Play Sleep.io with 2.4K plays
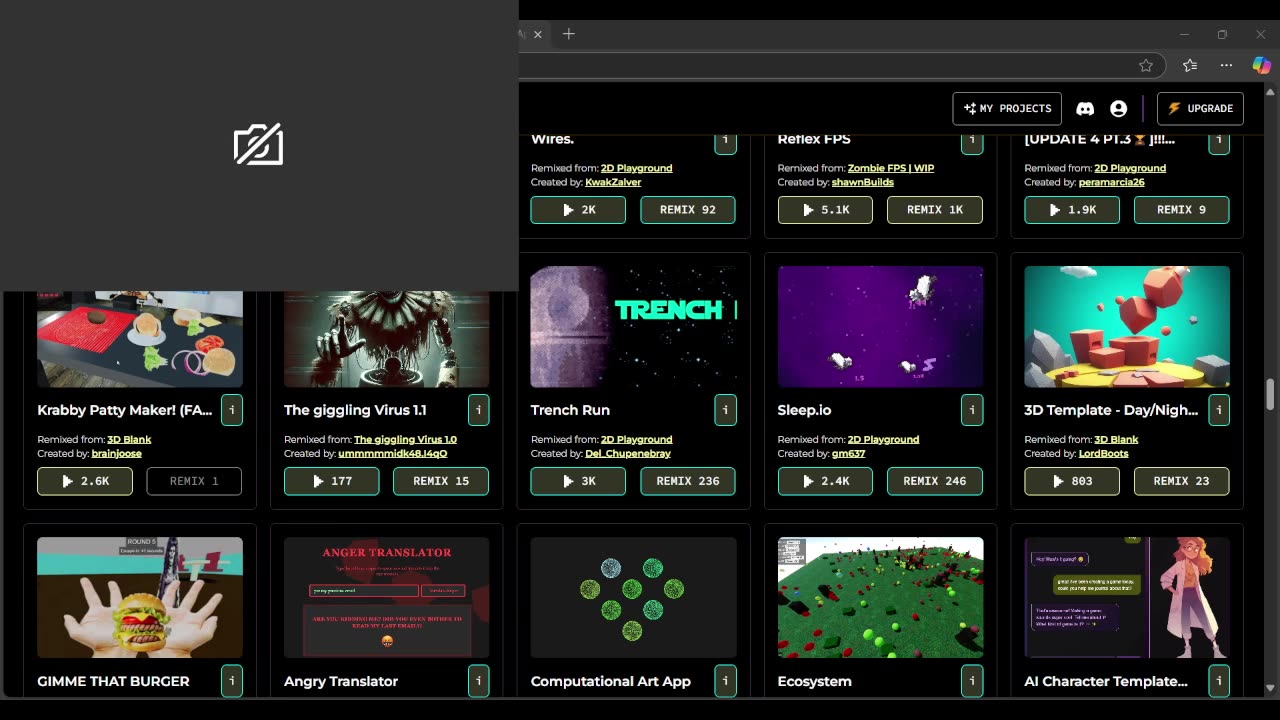The height and width of the screenshot is (720, 1280). [x=825, y=481]
